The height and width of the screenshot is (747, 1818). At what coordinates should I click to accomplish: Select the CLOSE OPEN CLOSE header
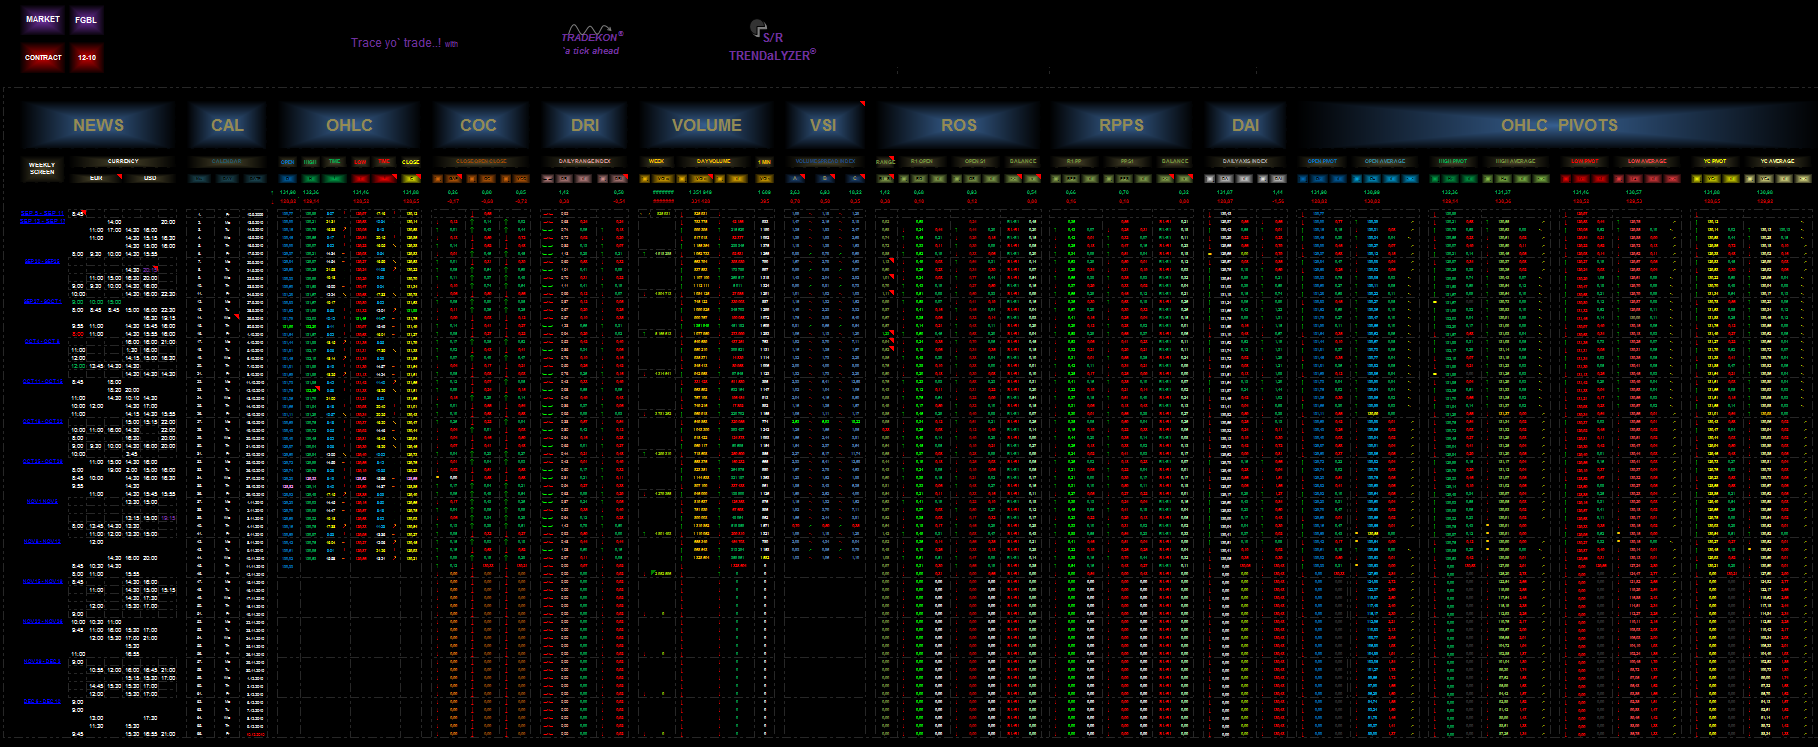click(x=482, y=161)
